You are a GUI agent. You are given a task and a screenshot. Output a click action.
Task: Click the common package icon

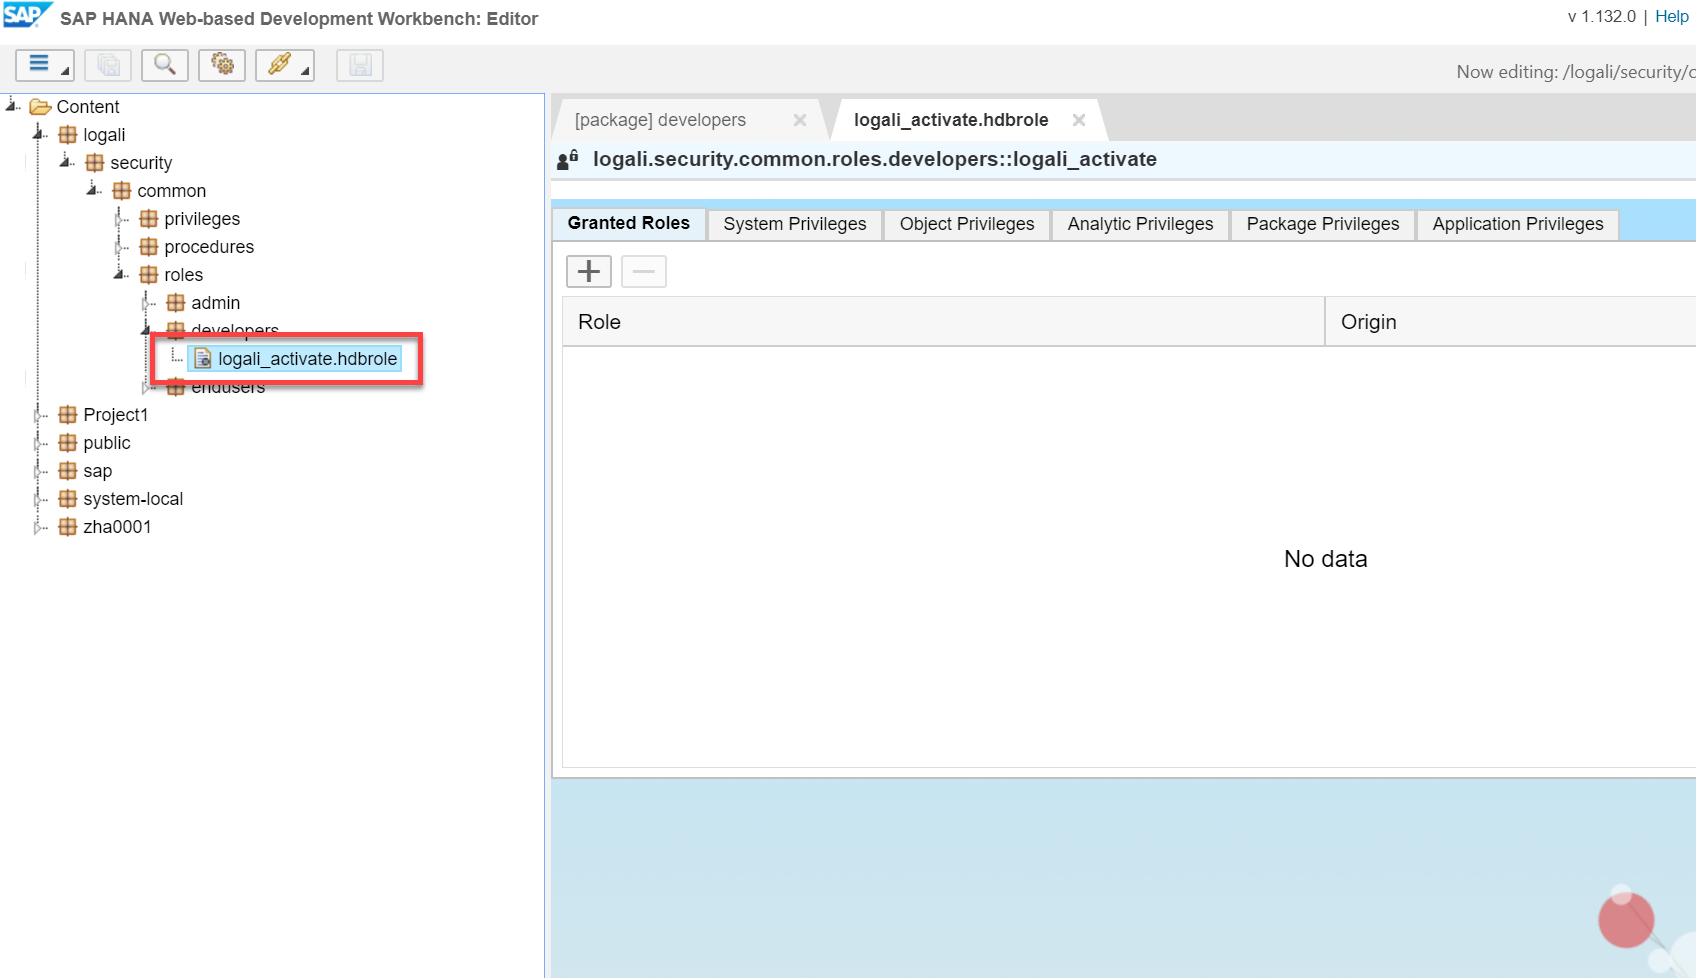[122, 191]
